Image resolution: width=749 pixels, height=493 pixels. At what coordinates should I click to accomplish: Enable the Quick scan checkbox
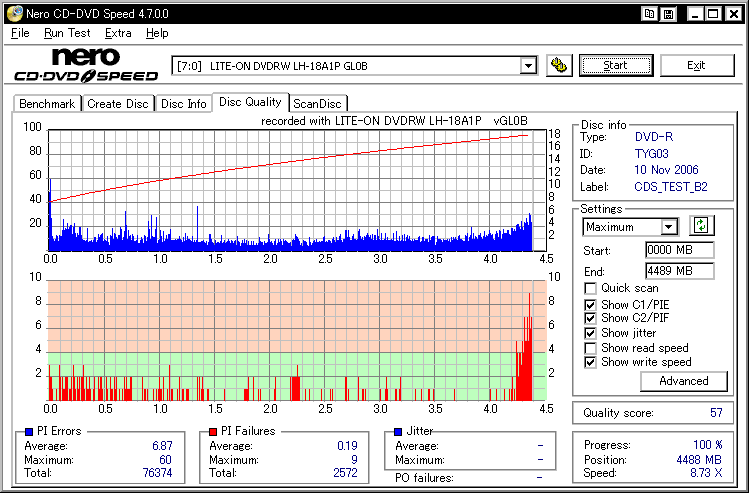tap(590, 289)
